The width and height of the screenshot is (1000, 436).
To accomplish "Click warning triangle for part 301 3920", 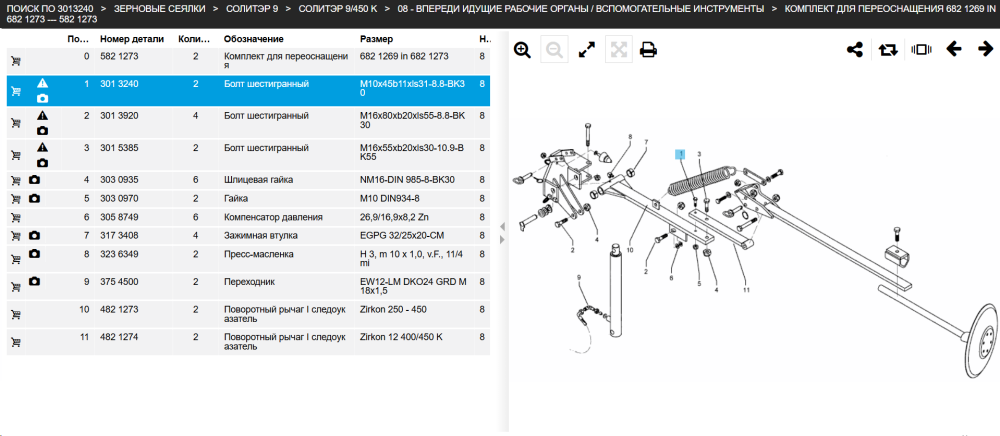I will [x=42, y=115].
